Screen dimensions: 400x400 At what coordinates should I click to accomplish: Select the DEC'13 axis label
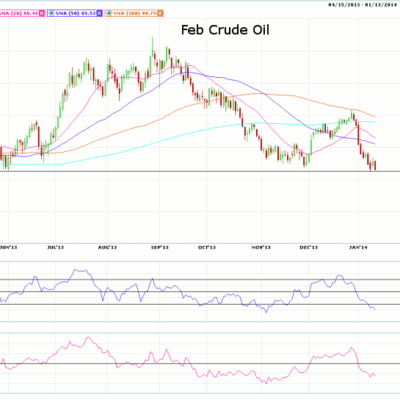point(309,247)
